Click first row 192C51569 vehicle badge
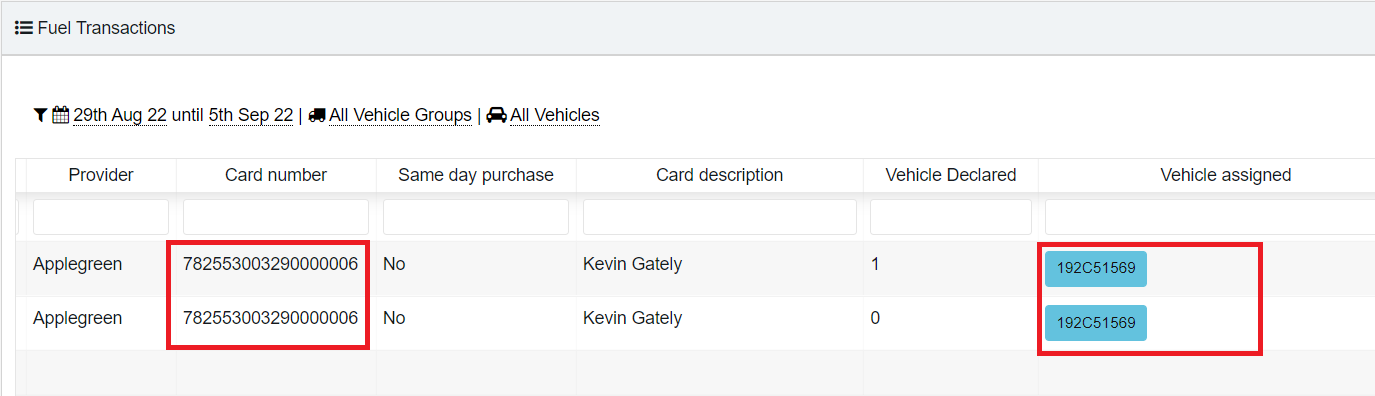The image size is (1375, 396). pos(1096,270)
